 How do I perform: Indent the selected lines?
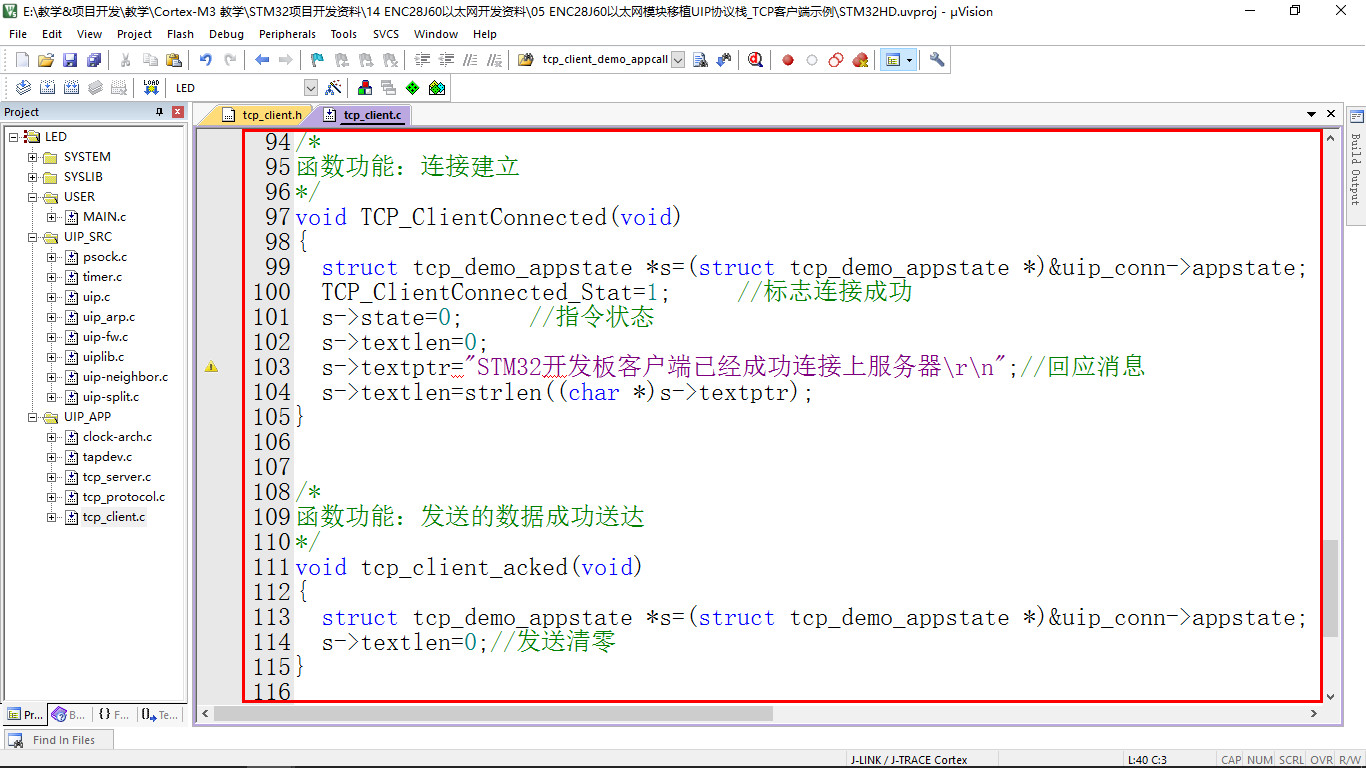pos(422,60)
